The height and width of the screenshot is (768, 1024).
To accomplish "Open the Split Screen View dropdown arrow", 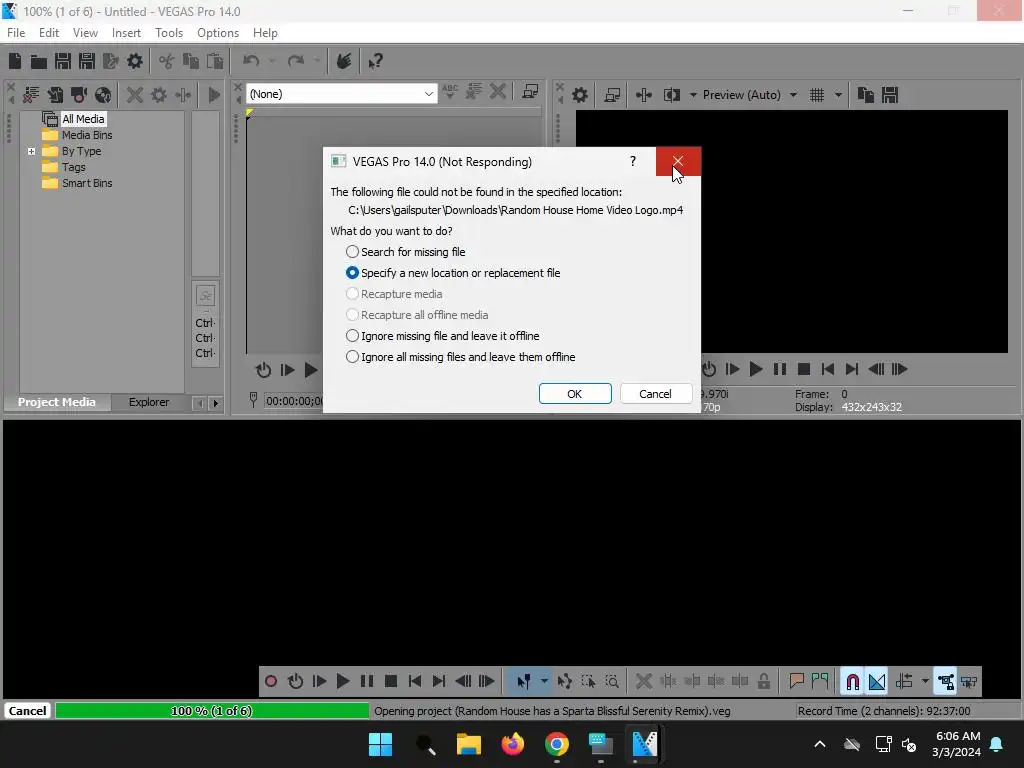I will click(x=693, y=95).
